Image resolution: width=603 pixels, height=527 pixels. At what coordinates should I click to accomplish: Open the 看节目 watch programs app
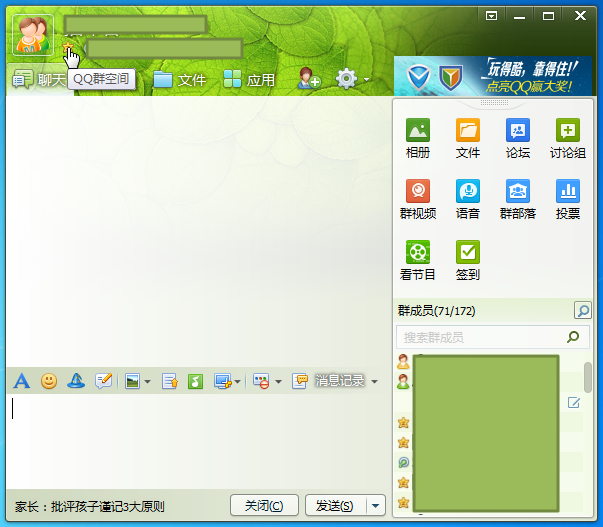coord(418,260)
